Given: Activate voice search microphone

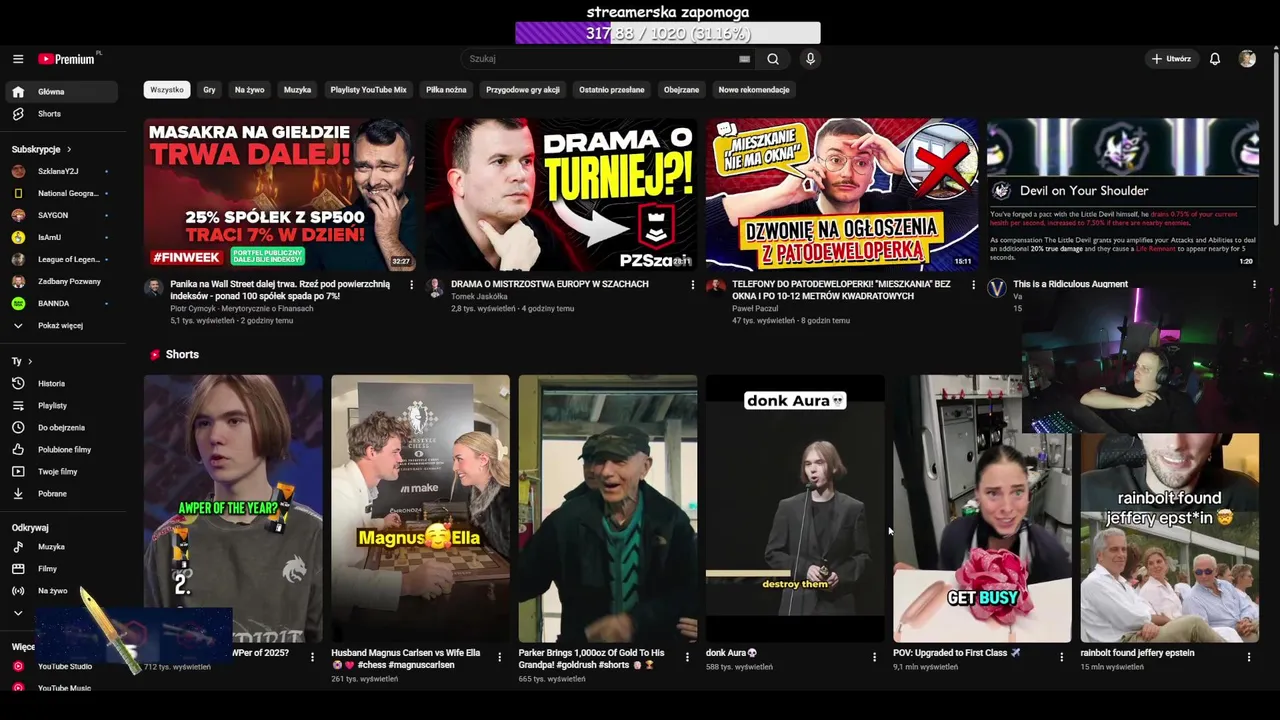Looking at the screenshot, I should point(810,59).
